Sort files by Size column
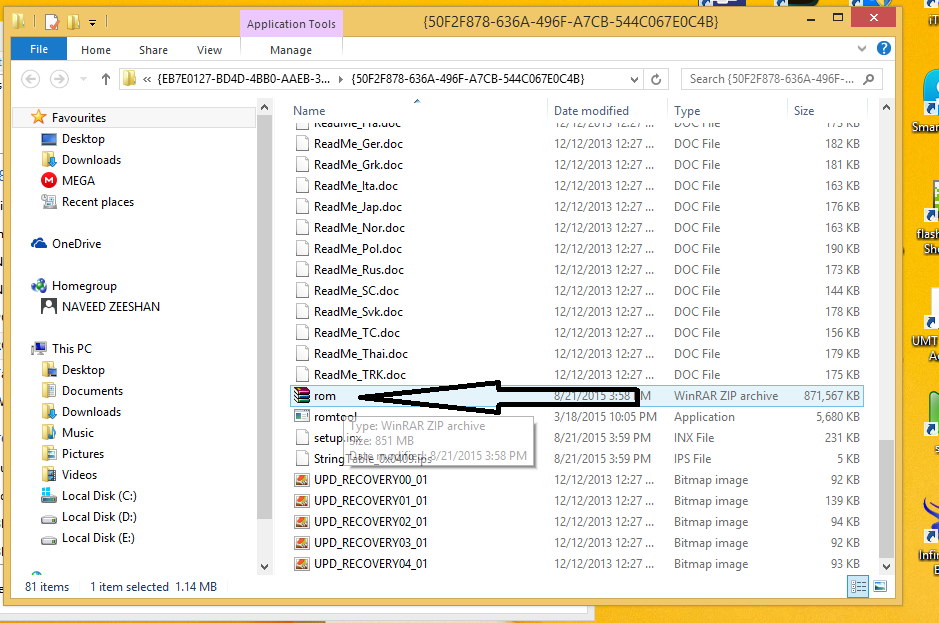 804,111
